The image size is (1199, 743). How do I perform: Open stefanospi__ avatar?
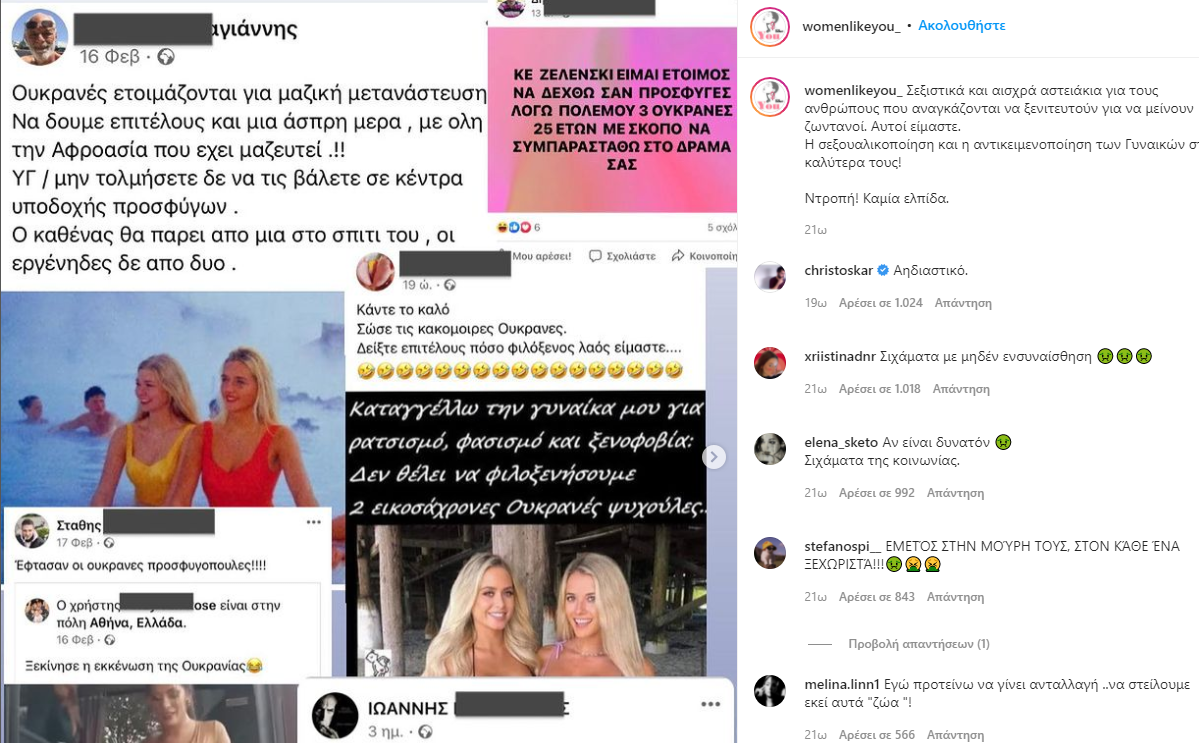click(770, 553)
